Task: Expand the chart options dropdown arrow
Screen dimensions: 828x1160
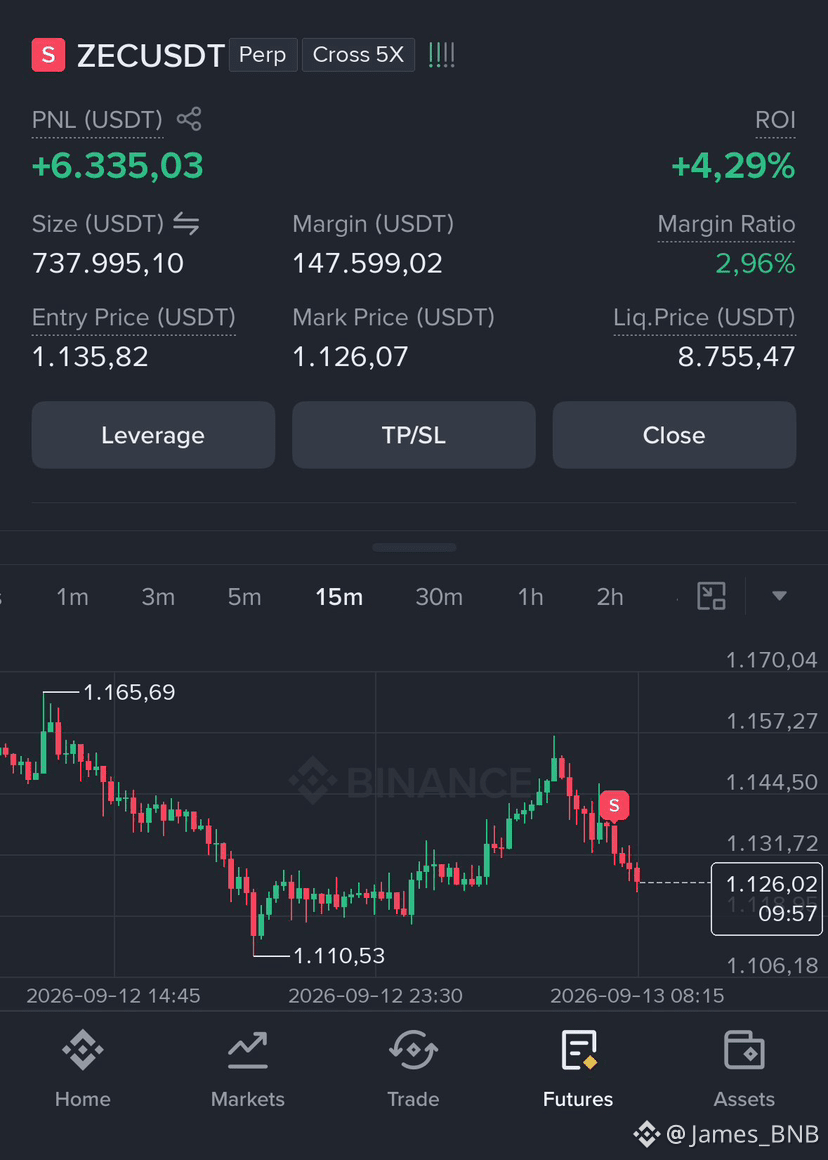Action: pos(779,596)
